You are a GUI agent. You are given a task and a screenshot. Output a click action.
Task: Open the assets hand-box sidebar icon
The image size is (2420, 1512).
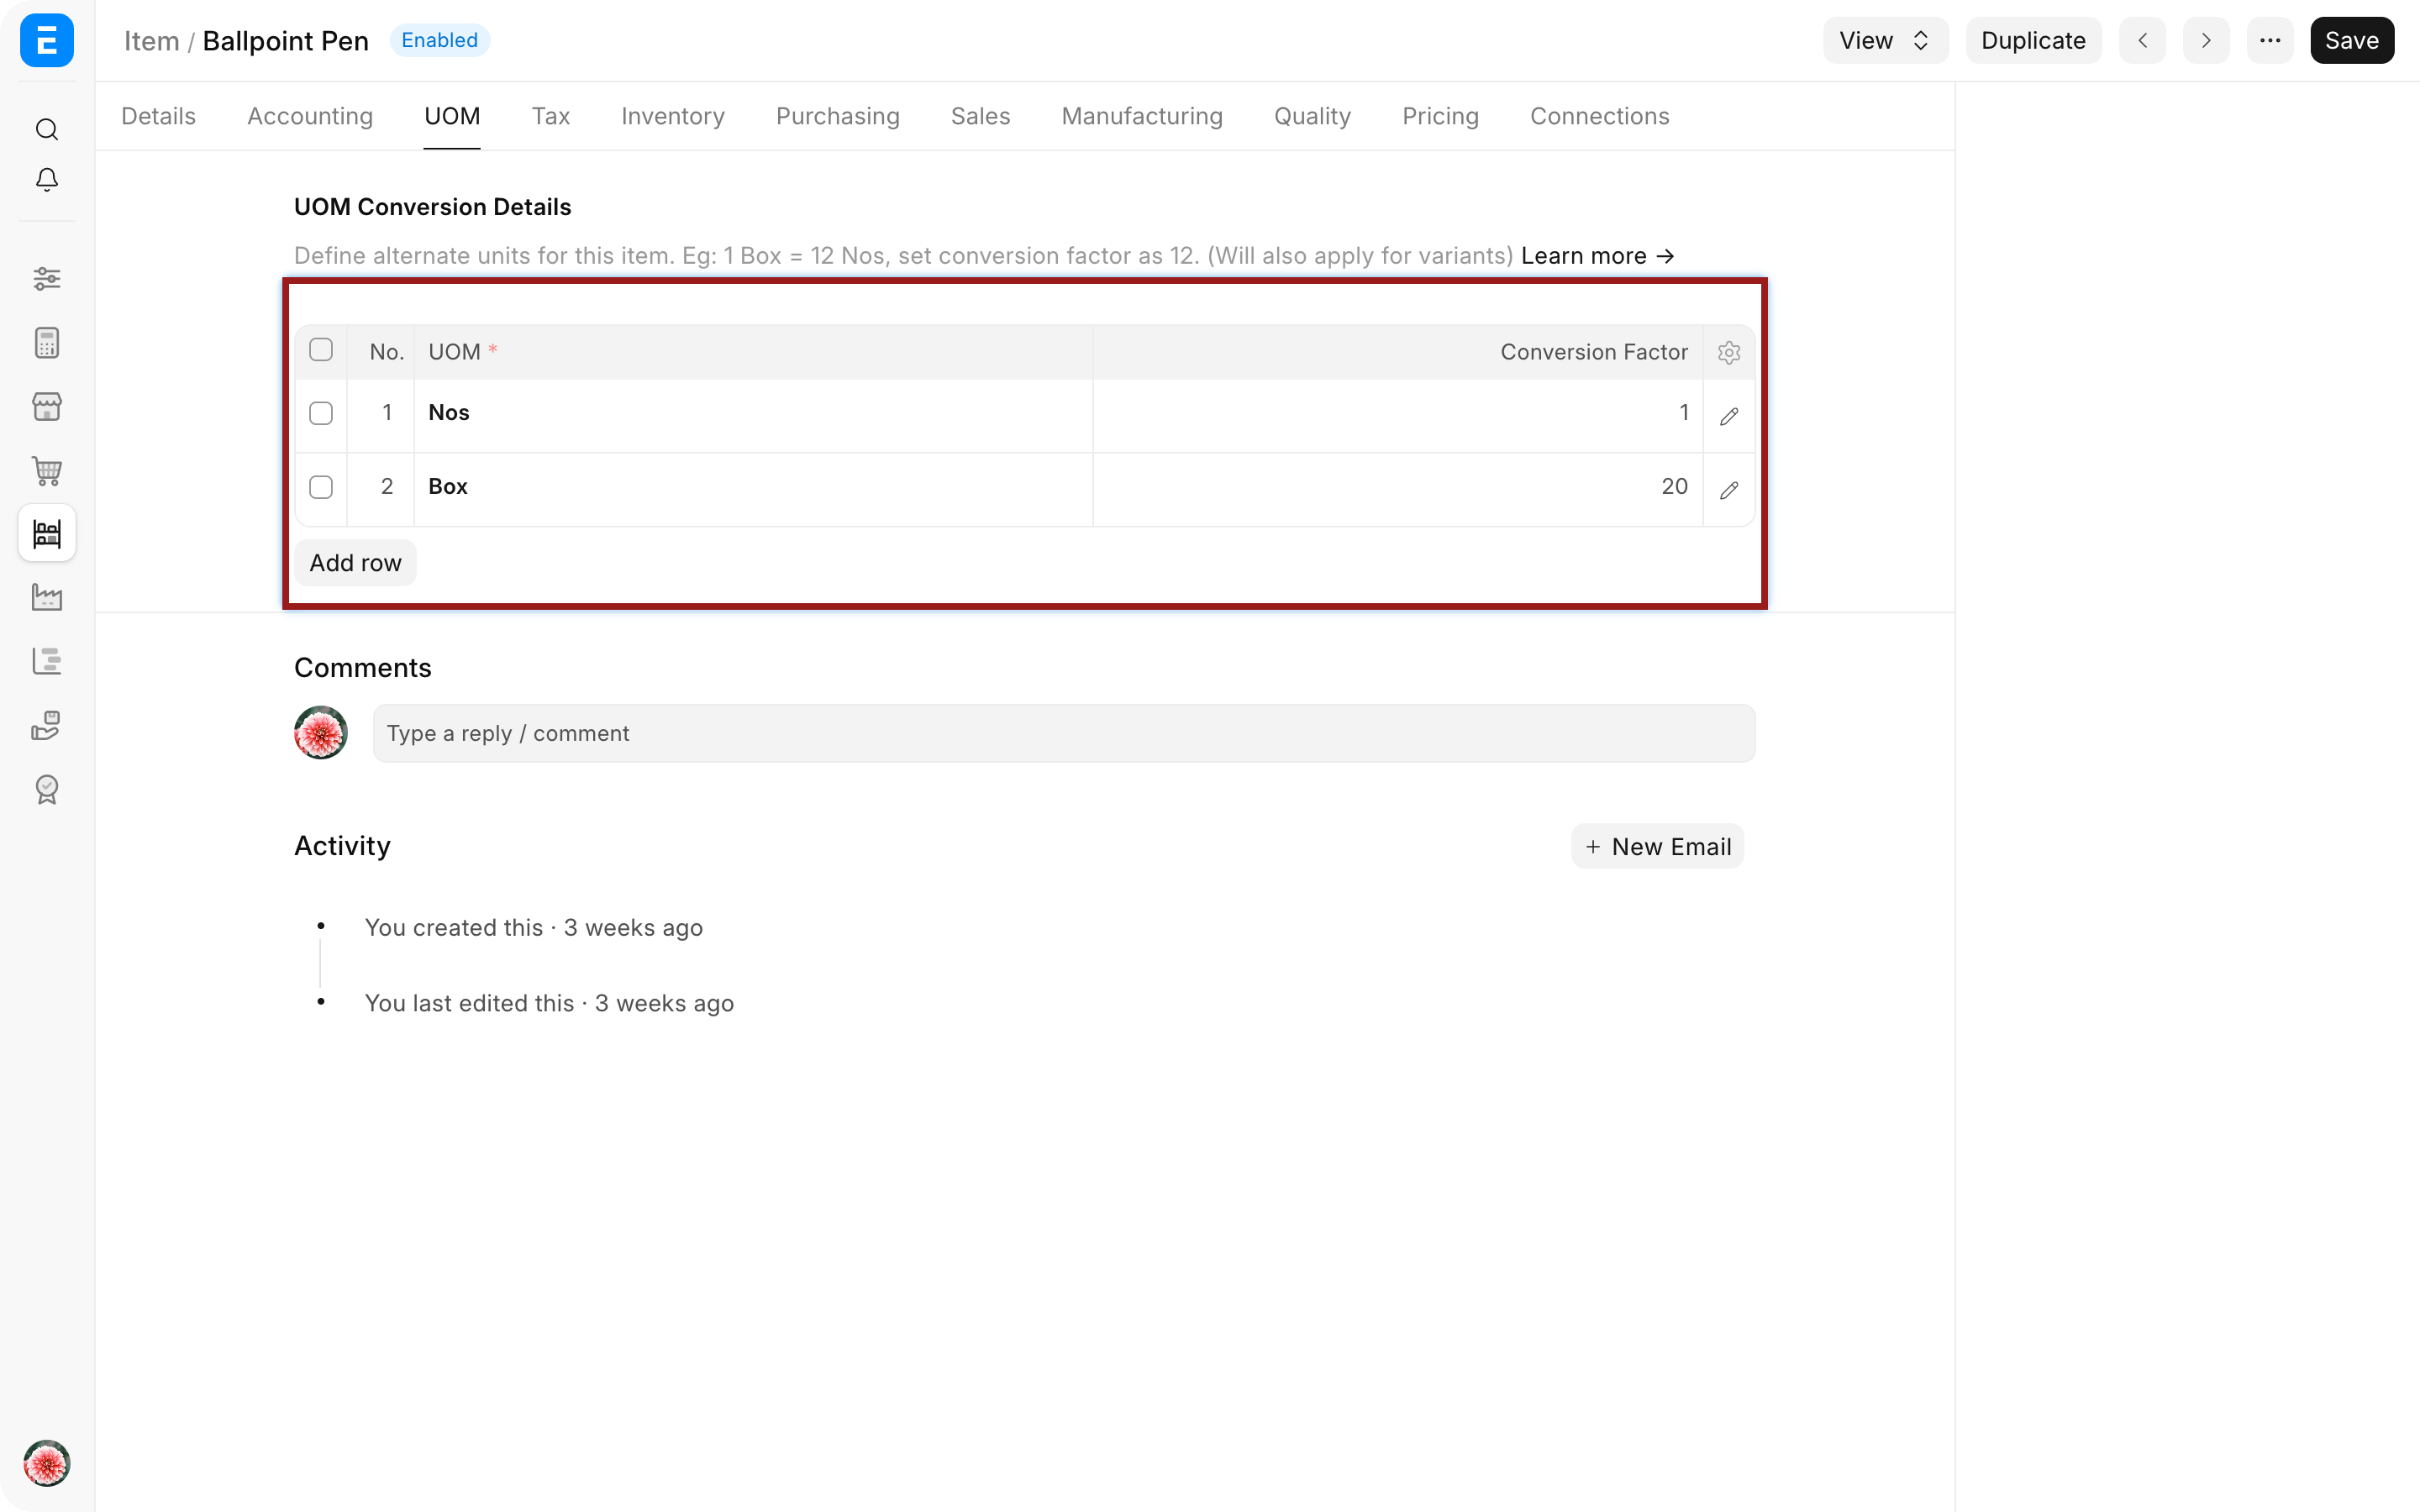47,725
